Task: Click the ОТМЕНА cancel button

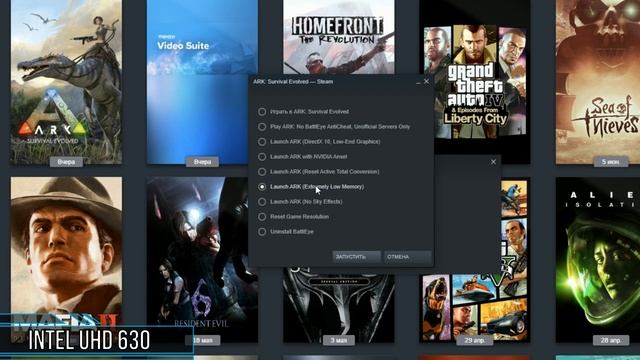Action: (x=407, y=257)
